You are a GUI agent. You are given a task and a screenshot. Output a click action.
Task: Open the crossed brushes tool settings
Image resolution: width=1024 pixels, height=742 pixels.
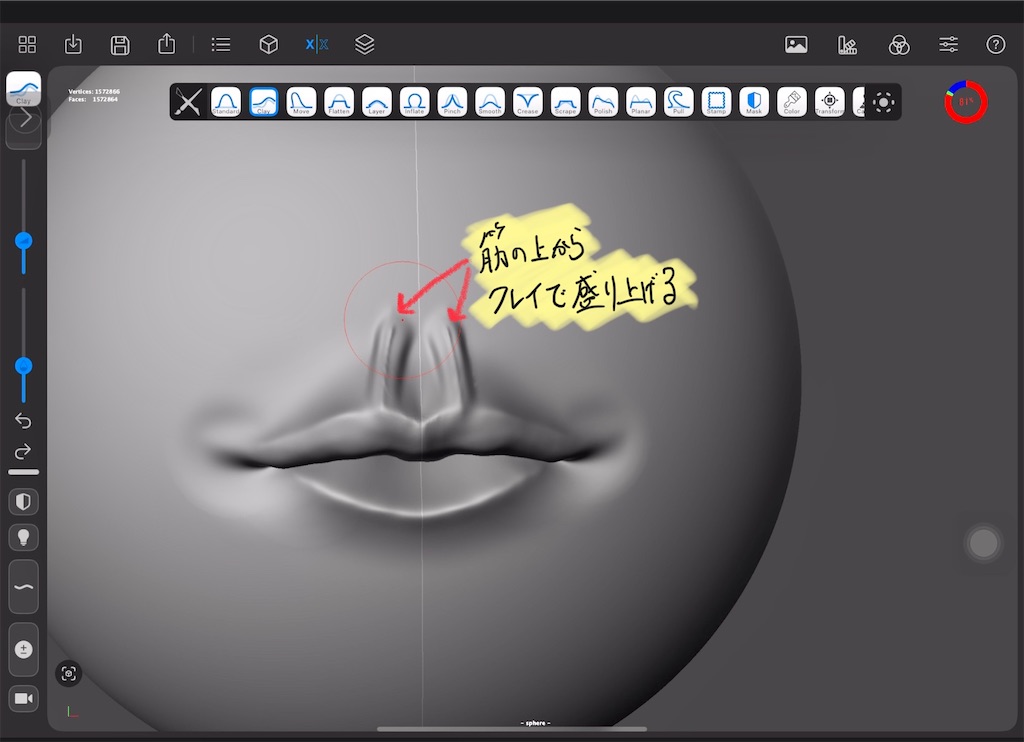pyautogui.click(x=188, y=102)
